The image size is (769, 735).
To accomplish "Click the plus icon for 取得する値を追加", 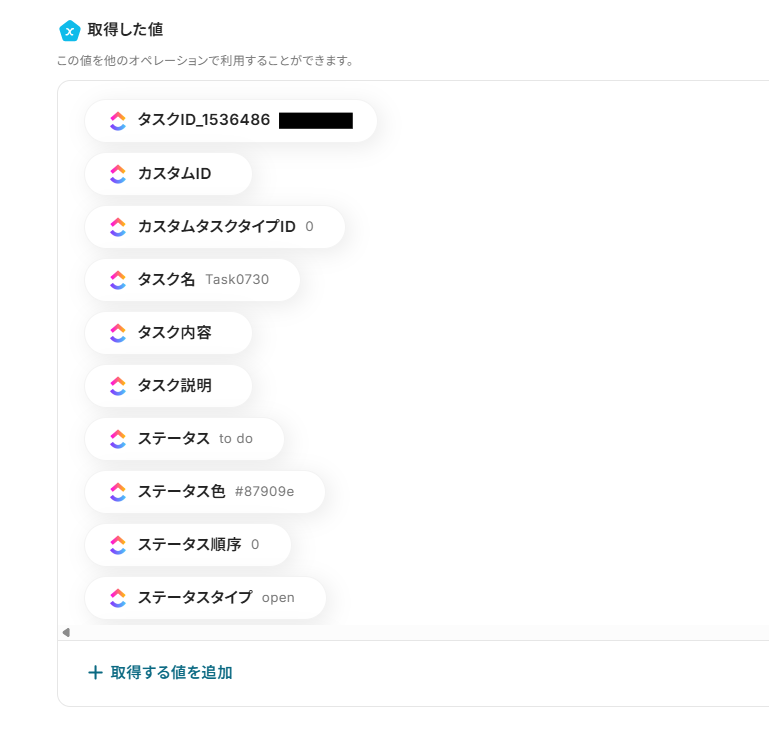I will tap(95, 673).
